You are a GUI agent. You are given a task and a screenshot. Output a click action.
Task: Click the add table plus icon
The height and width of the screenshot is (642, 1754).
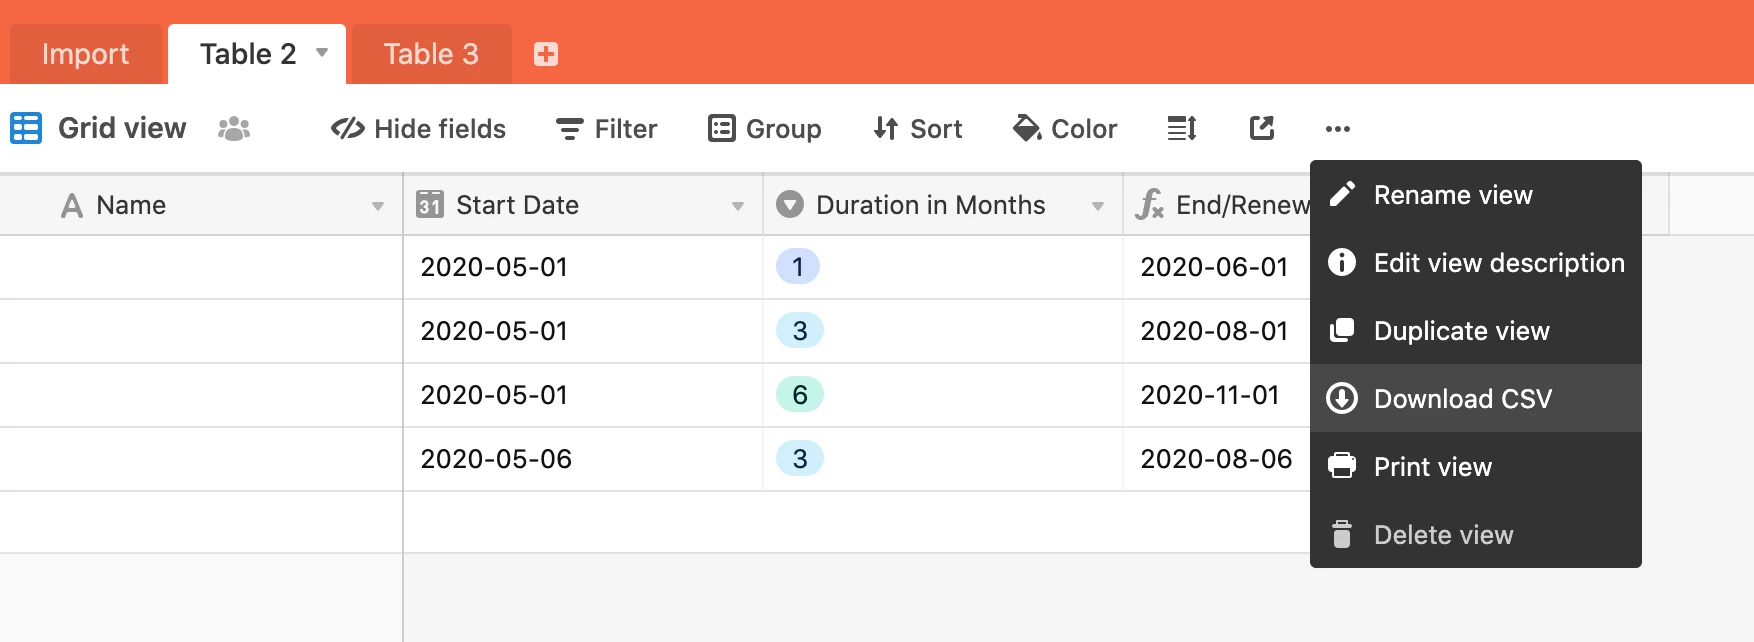coord(545,54)
